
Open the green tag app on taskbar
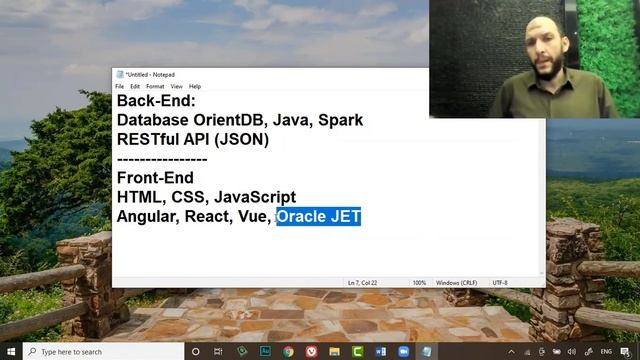click(x=242, y=351)
